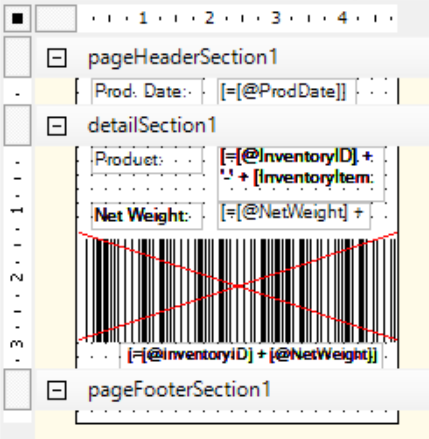This screenshot has width=429, height=439.
Task: Collapse the pageHeaderSection1 section
Action: tap(57, 58)
